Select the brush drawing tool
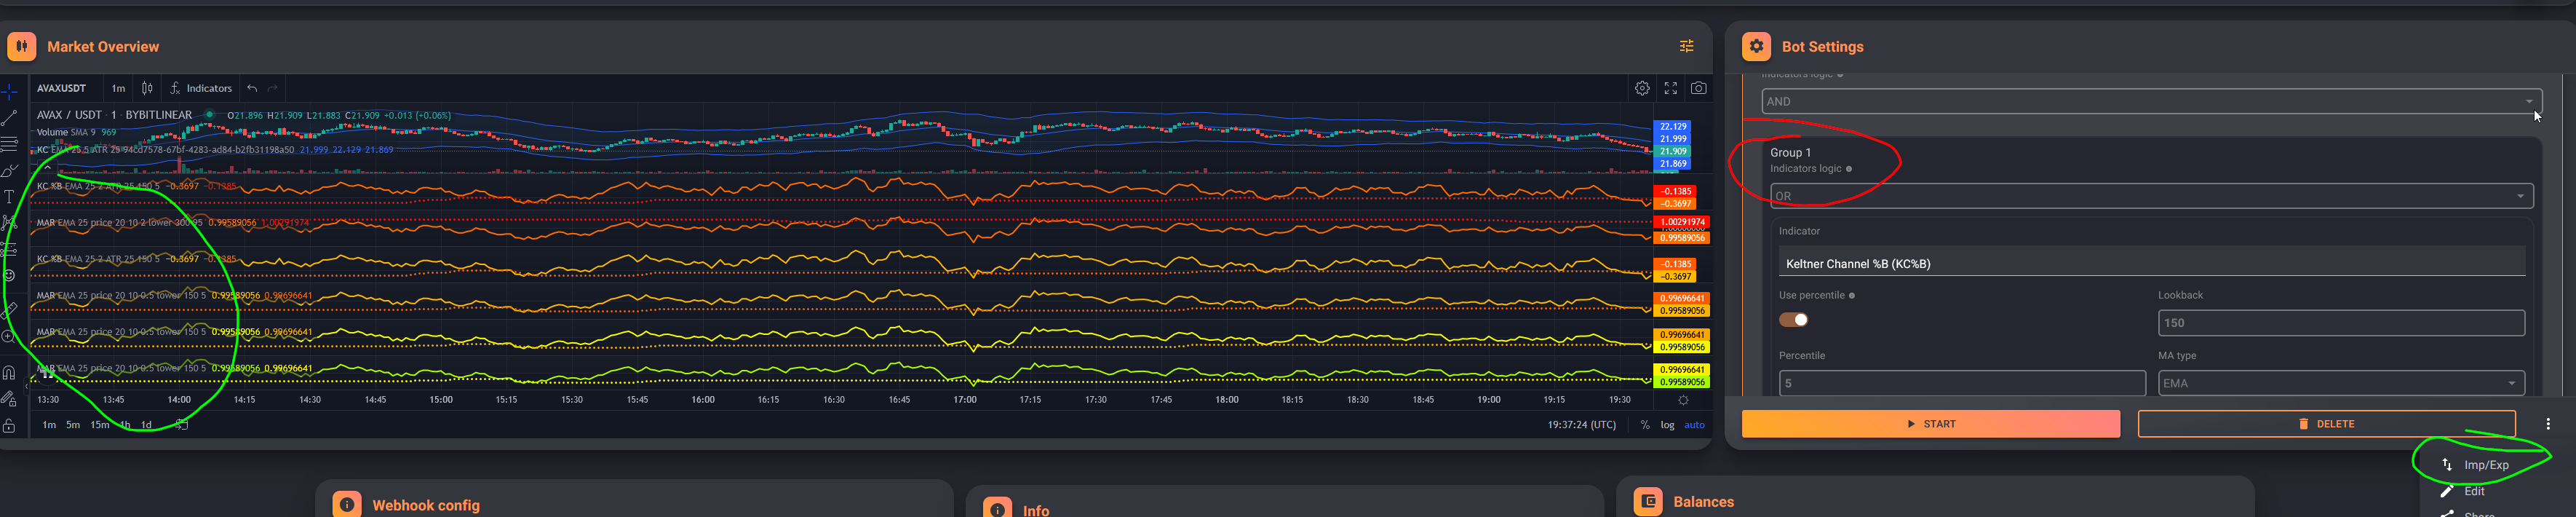This screenshot has width=2576, height=517. click(x=9, y=171)
